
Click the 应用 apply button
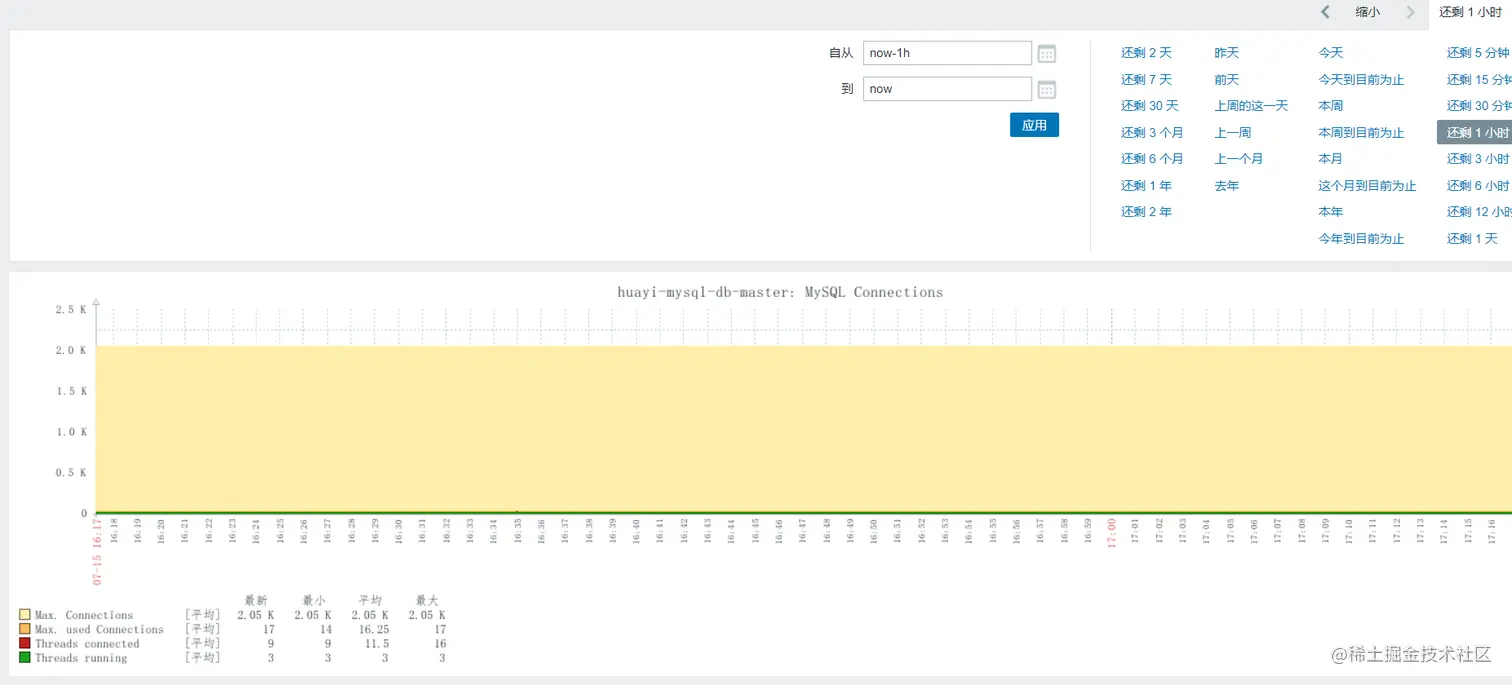click(x=1034, y=125)
